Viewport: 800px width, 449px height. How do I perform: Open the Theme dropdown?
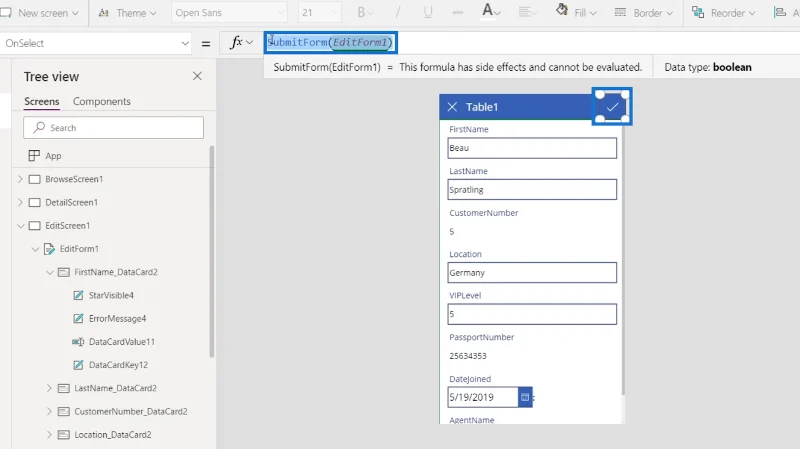127,13
